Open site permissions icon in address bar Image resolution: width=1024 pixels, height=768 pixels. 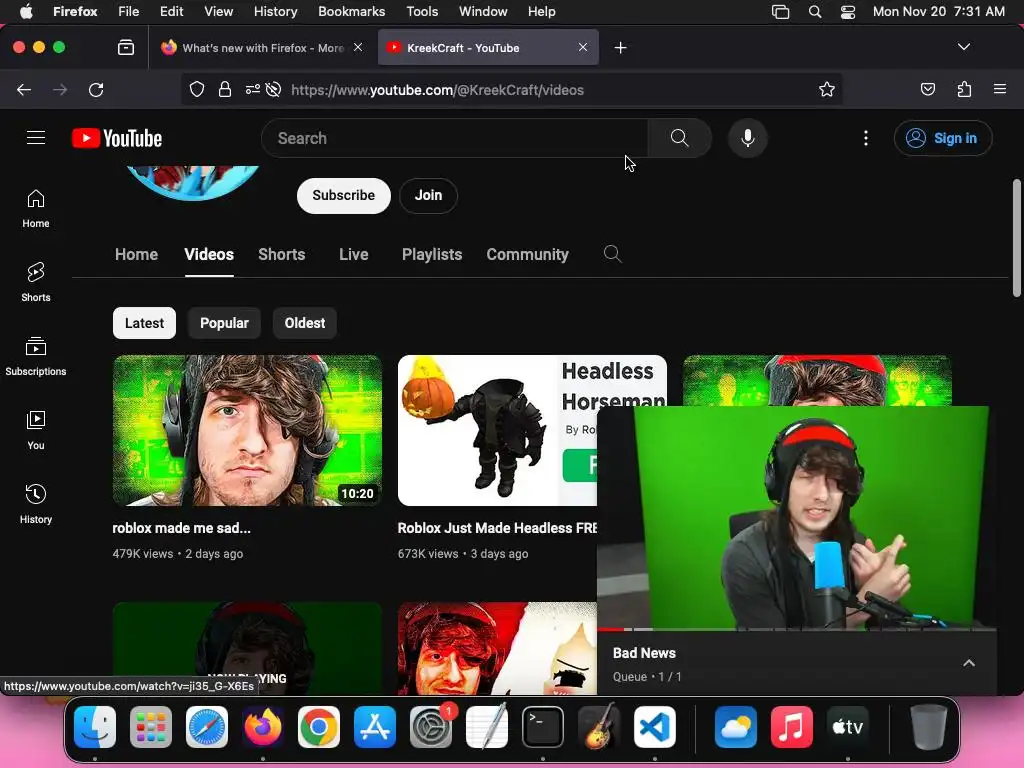253,89
